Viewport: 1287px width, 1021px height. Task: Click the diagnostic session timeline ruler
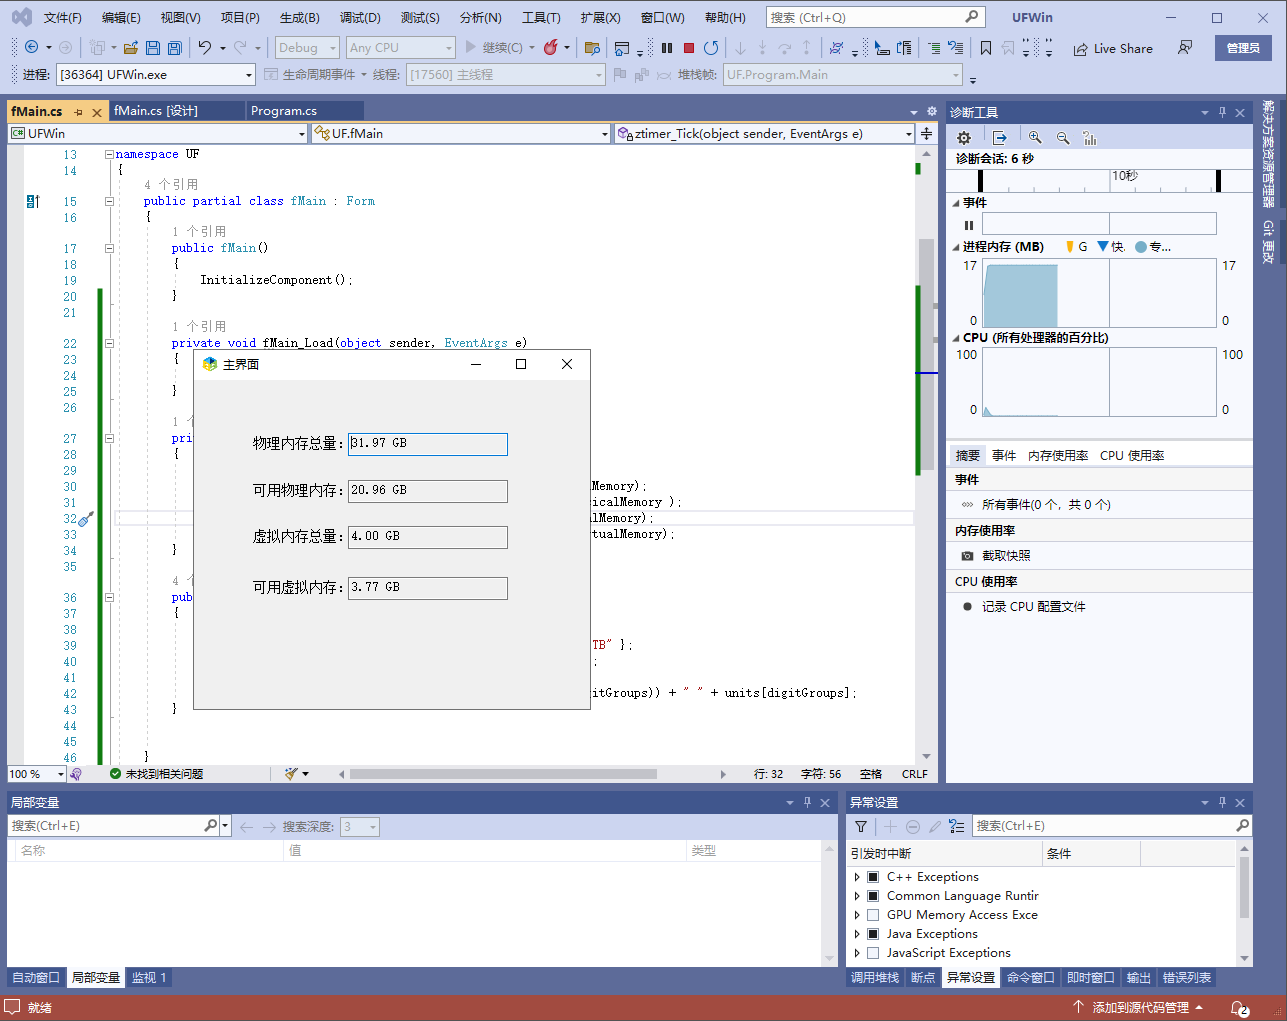click(1098, 180)
